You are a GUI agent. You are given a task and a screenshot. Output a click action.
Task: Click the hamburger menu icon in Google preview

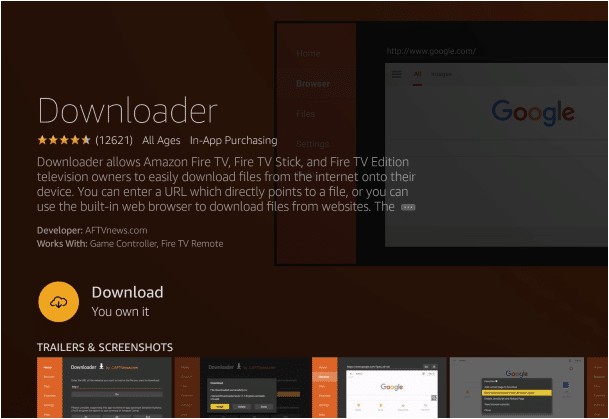pyautogui.click(x=396, y=74)
